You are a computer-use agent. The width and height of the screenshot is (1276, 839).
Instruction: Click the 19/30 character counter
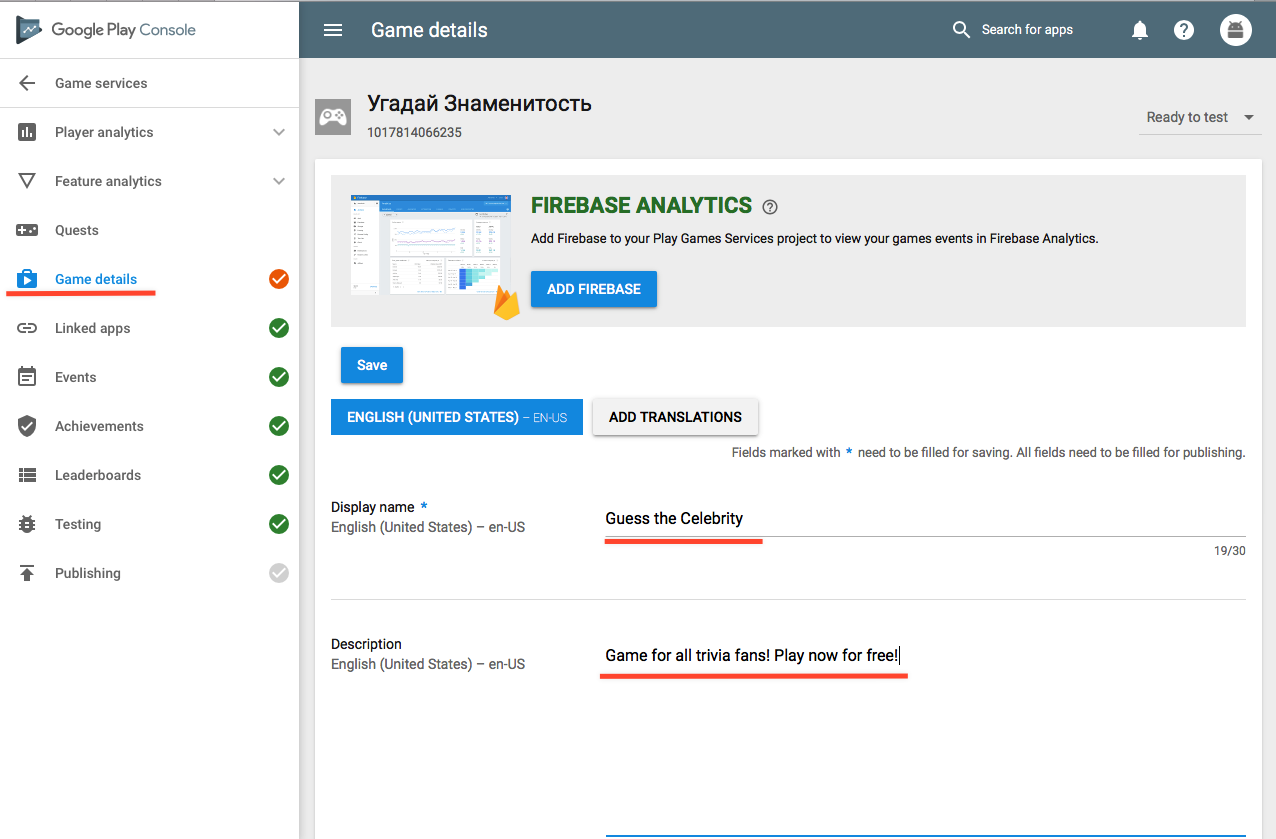pyautogui.click(x=1230, y=551)
